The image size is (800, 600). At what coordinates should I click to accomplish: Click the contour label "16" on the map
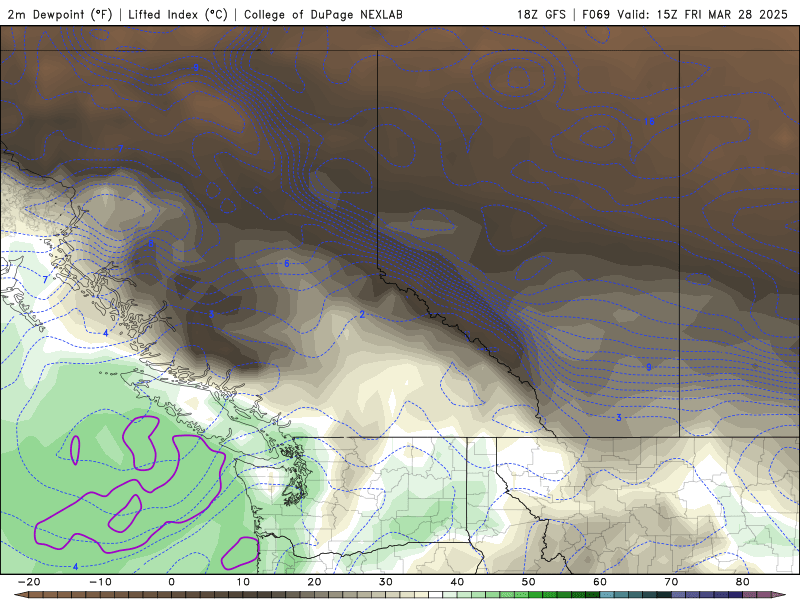[649, 121]
